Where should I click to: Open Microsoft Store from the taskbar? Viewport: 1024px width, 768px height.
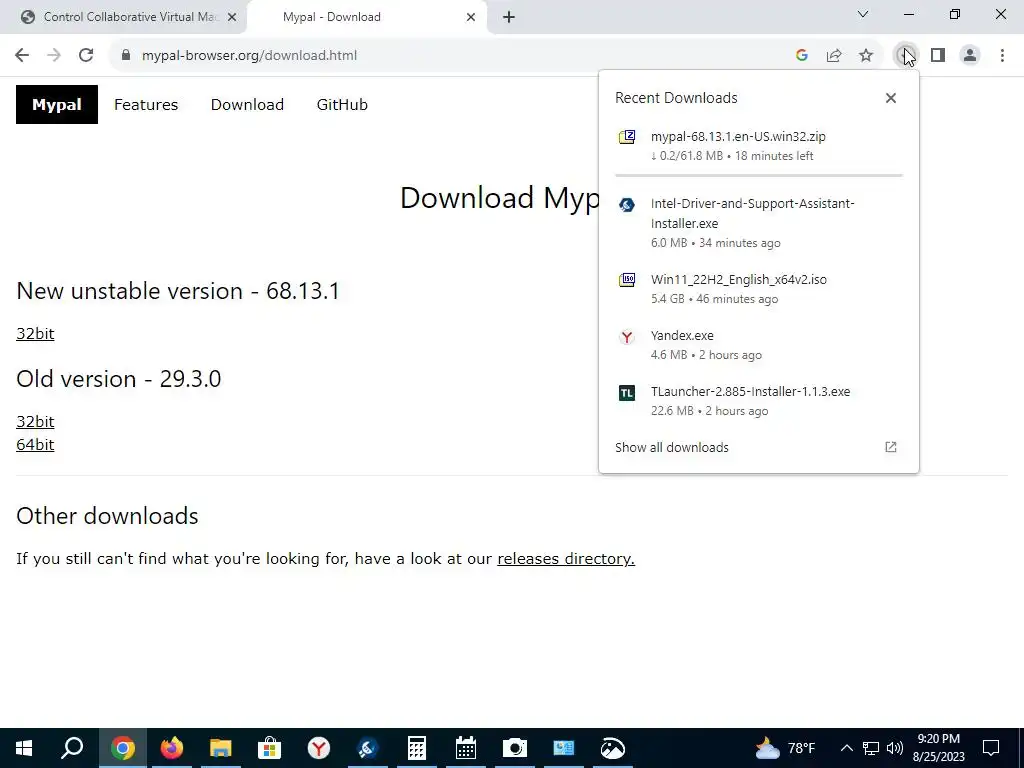(x=270, y=748)
